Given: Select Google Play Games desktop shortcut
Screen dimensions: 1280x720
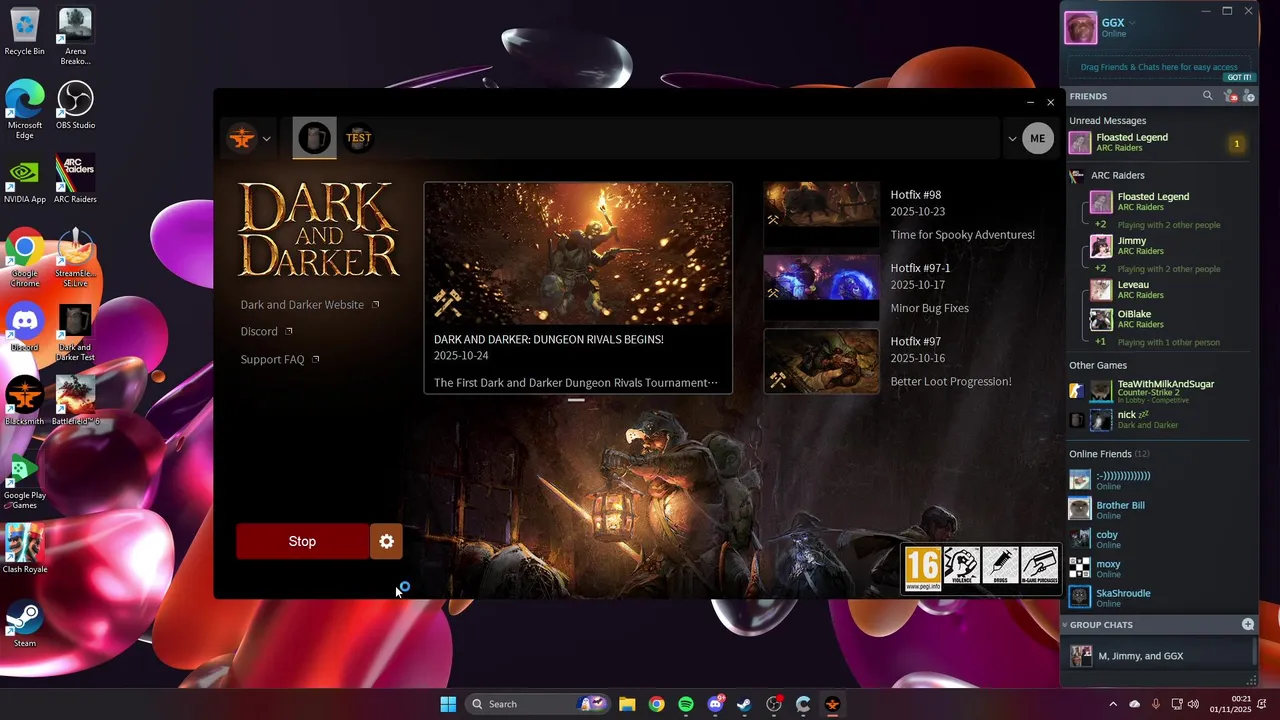Looking at the screenshot, I should 24,480.
